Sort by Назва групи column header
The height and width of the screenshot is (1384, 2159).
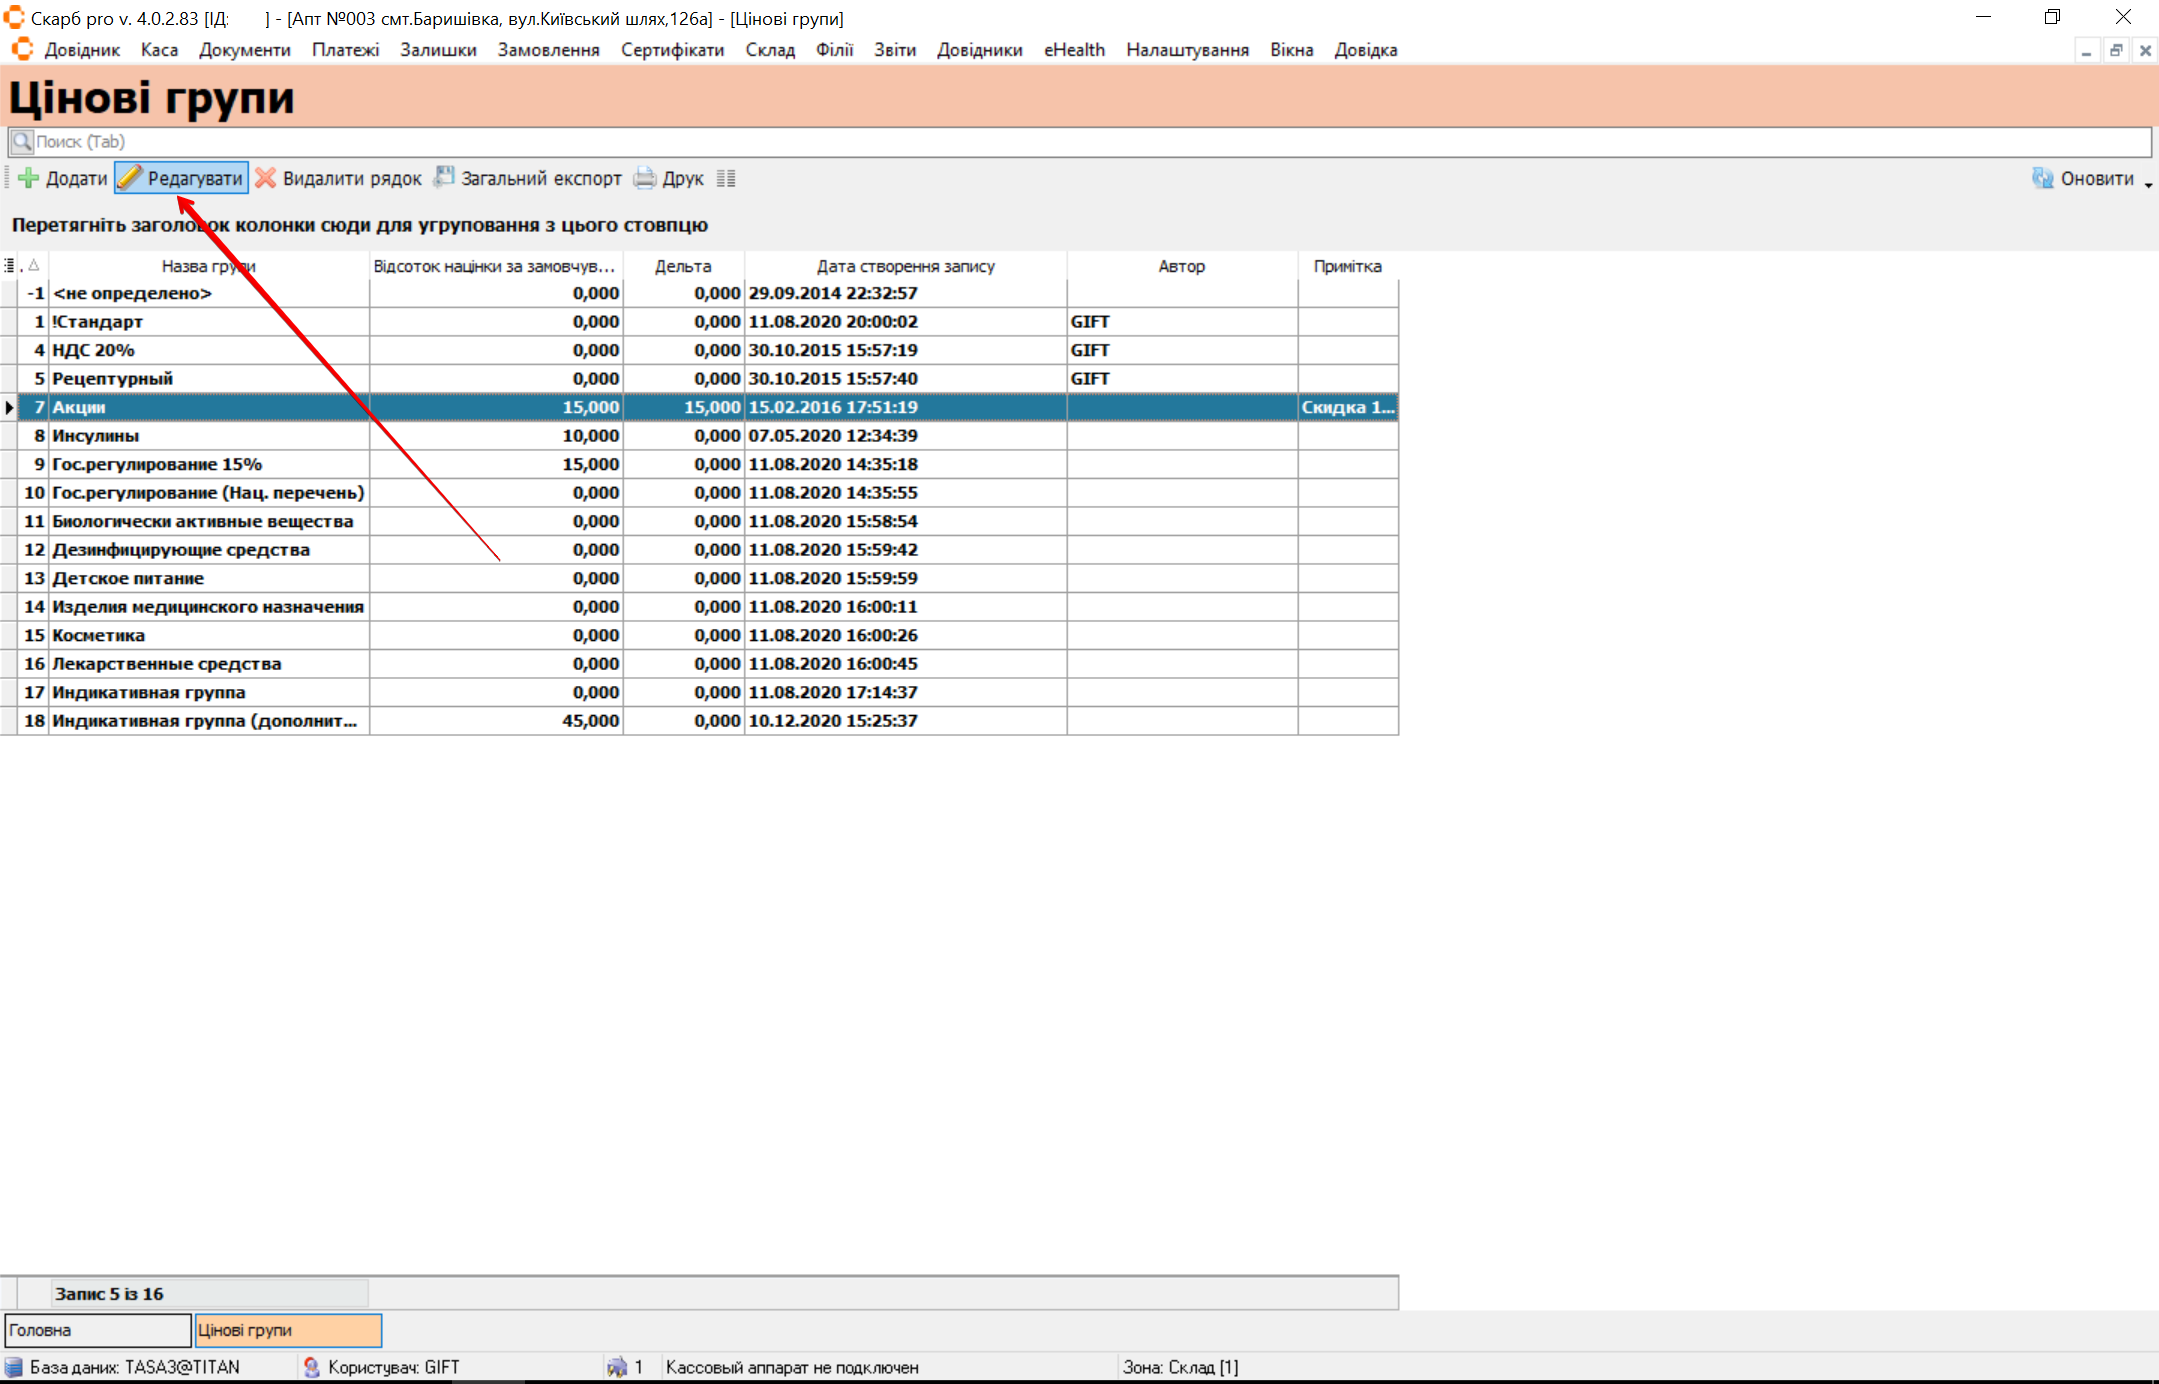pyautogui.click(x=208, y=267)
